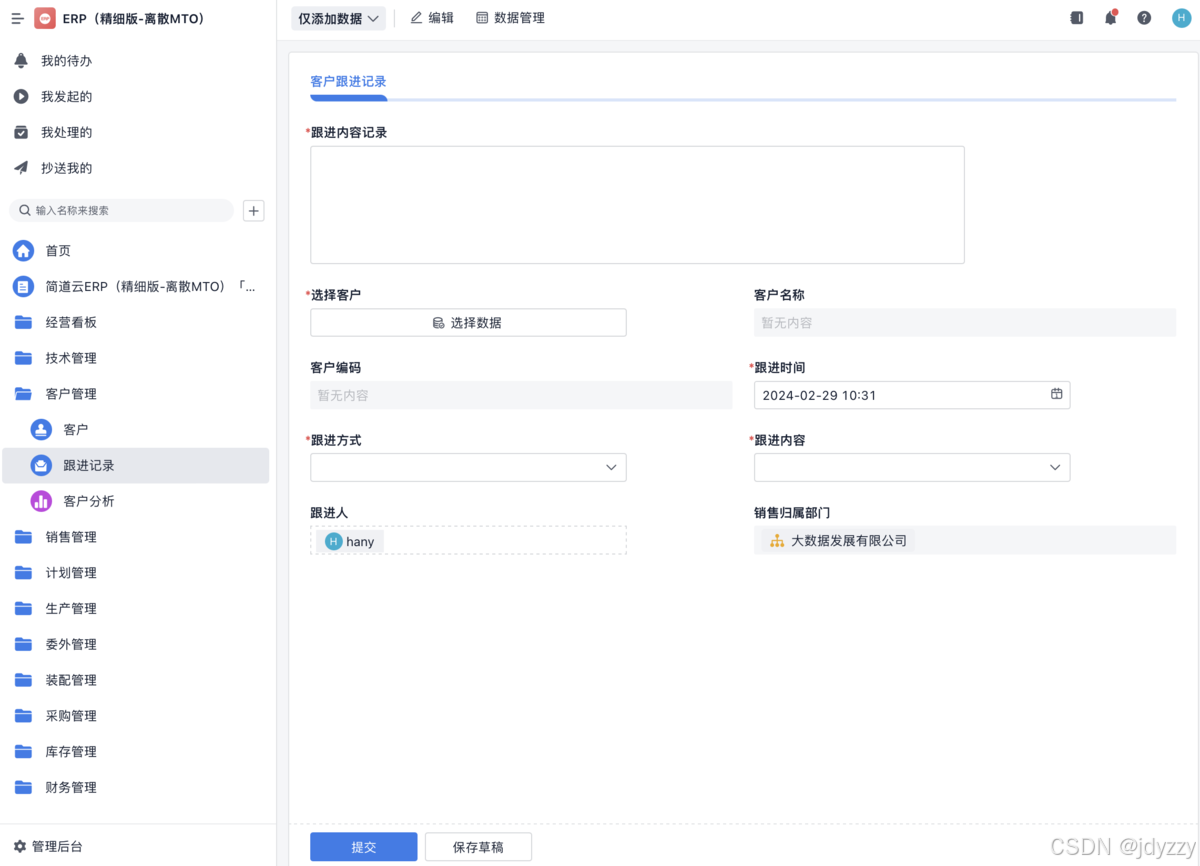The height and width of the screenshot is (866, 1200).
Task: Click the 数据管理 toolbar button
Action: coord(510,18)
